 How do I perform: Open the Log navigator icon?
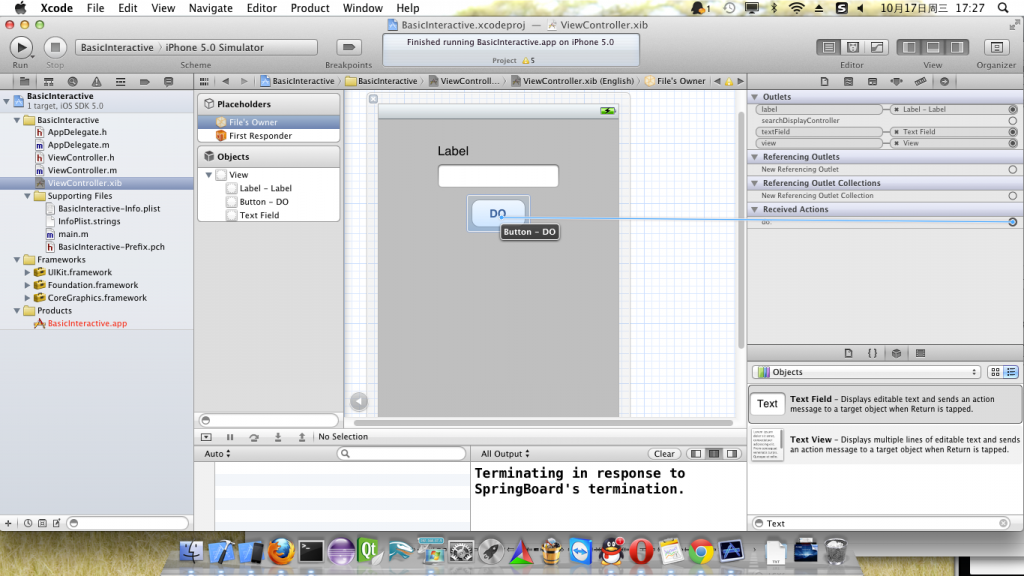tap(168, 82)
